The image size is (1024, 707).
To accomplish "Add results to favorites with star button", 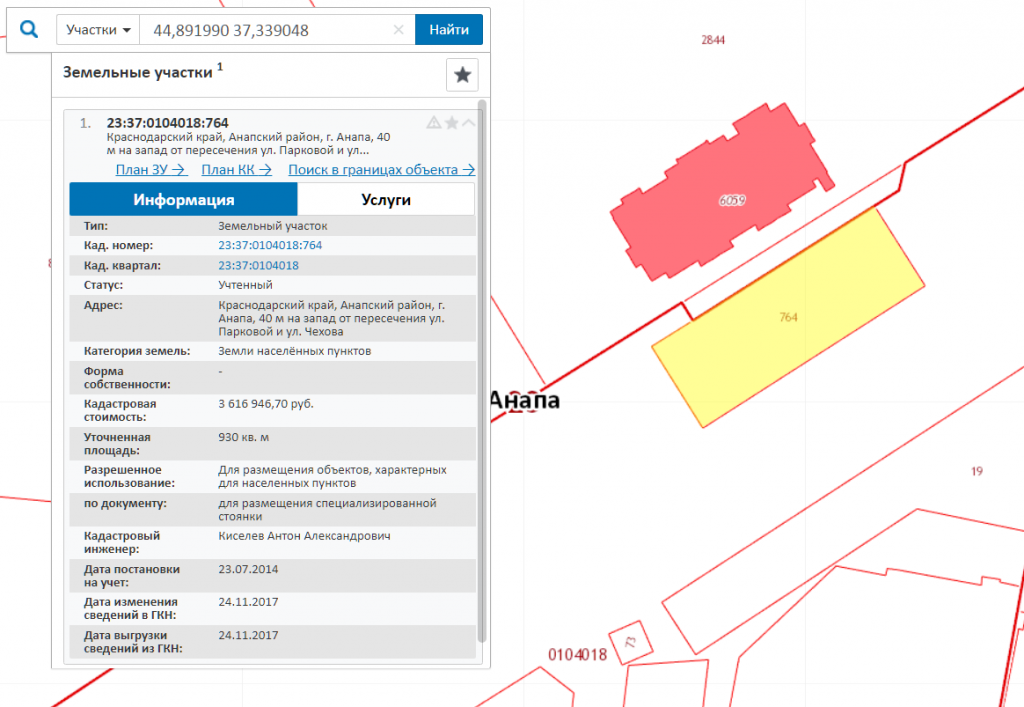I will [462, 74].
